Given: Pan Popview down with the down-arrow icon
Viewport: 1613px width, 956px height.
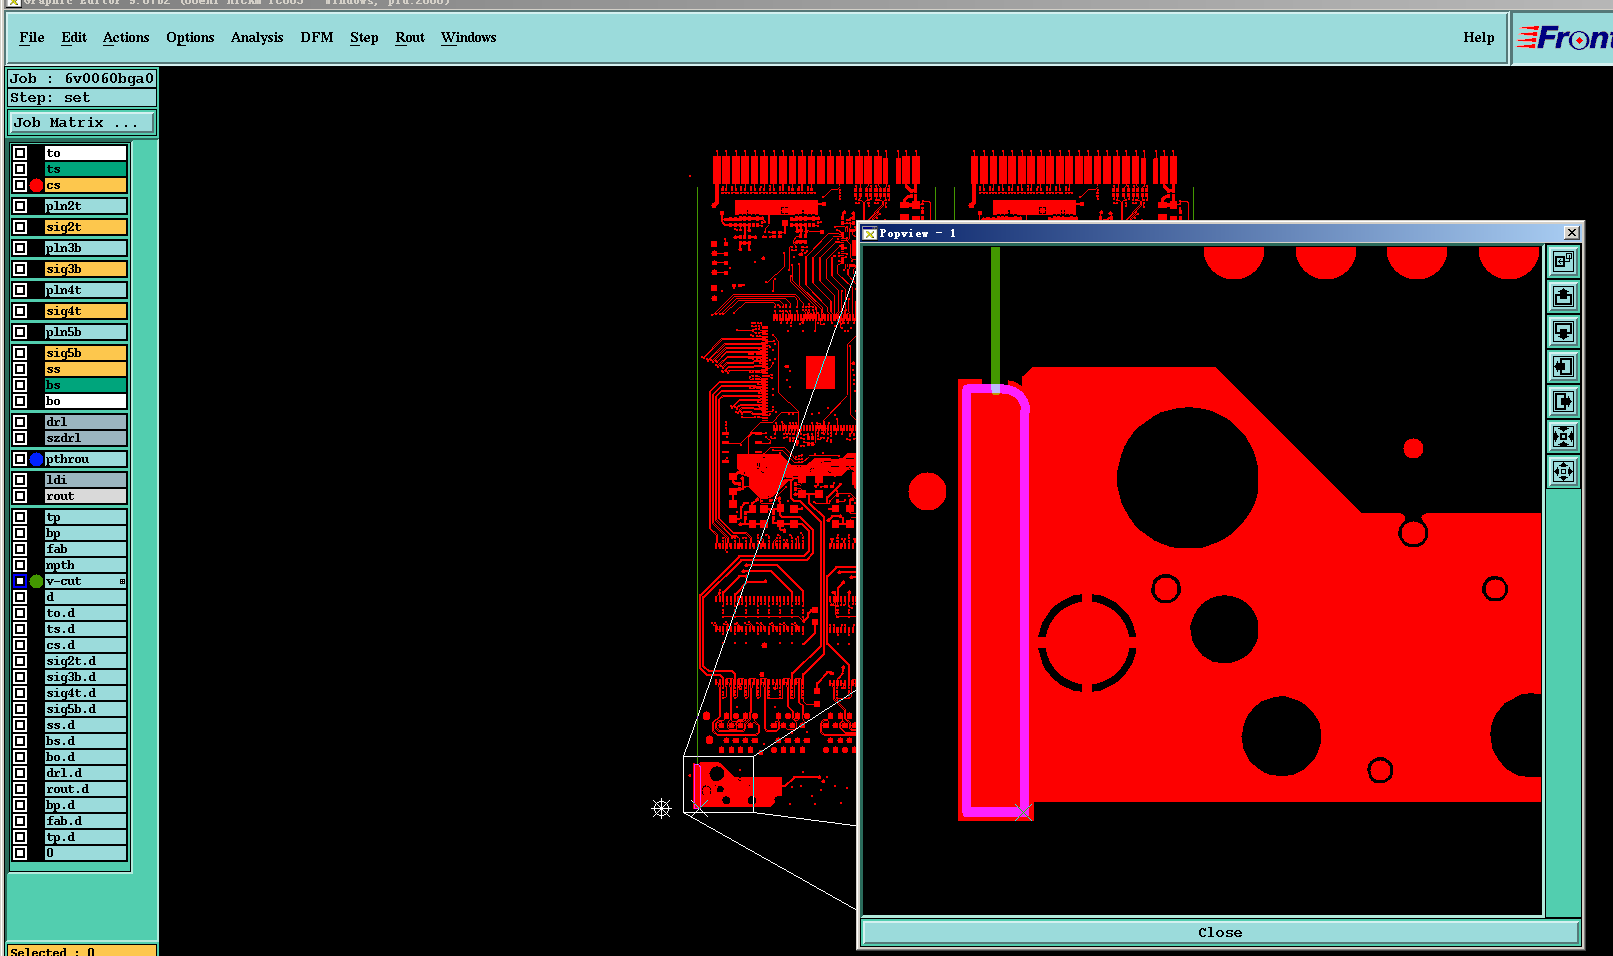Looking at the screenshot, I should pos(1563,332).
